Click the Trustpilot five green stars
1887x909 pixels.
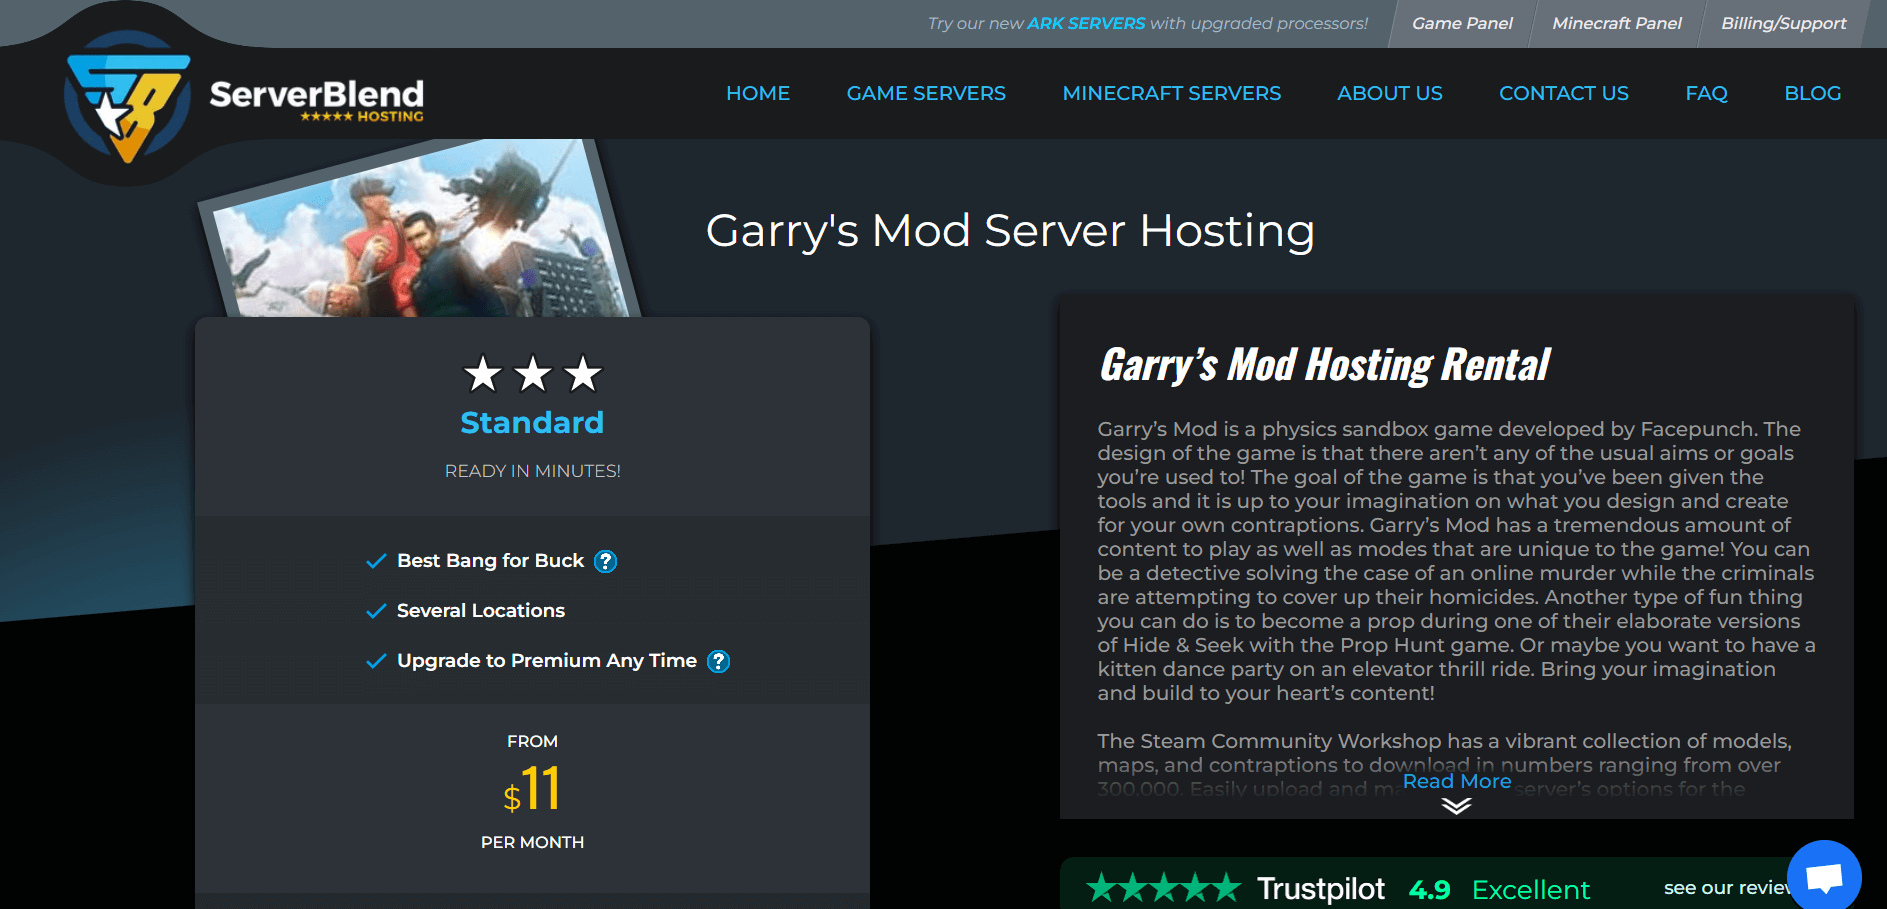click(1163, 887)
